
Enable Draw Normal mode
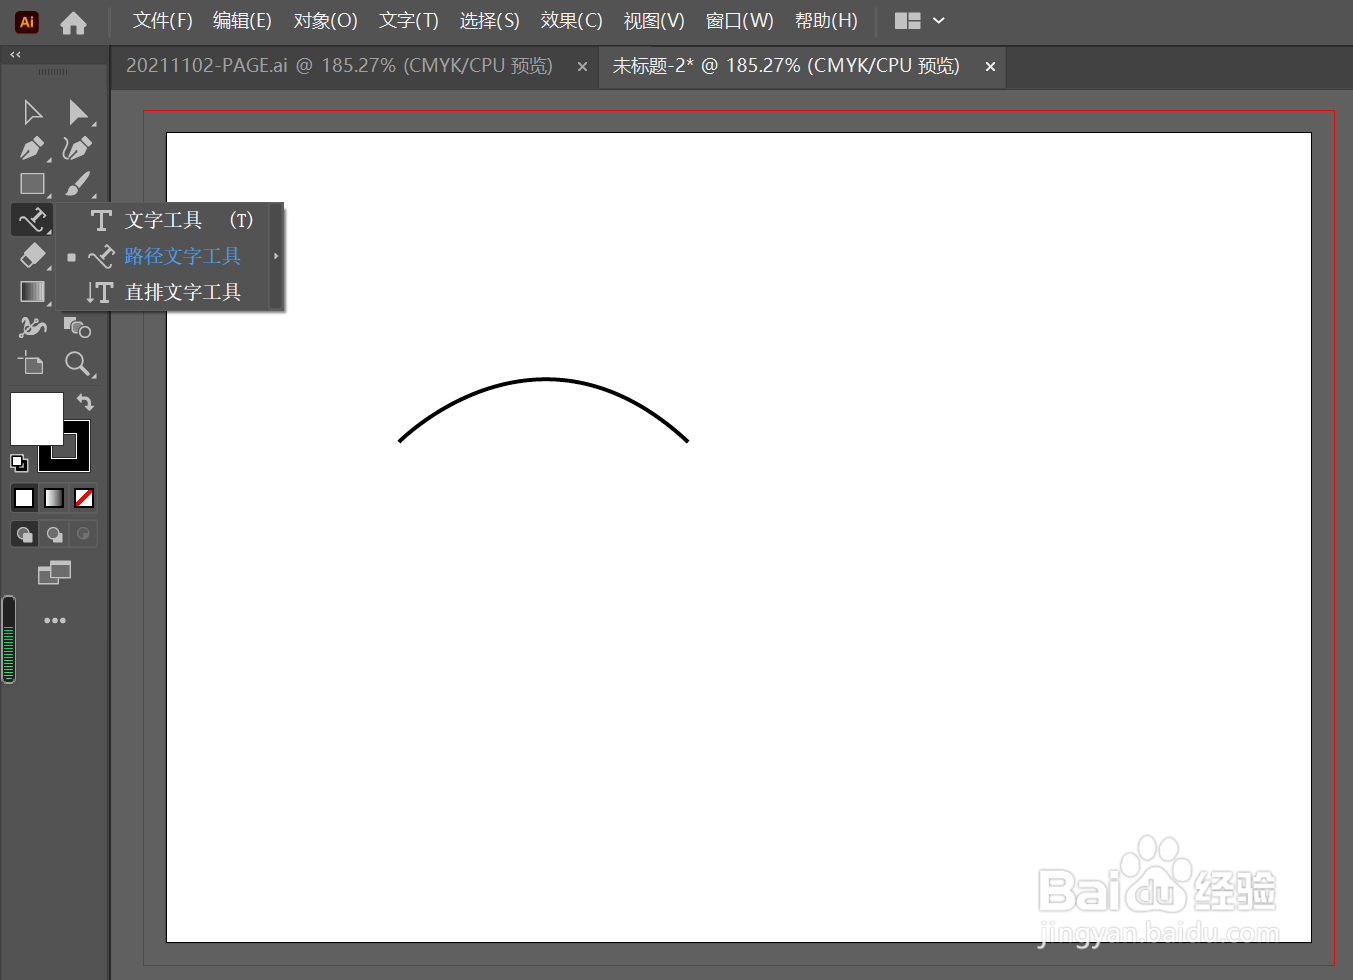click(24, 534)
